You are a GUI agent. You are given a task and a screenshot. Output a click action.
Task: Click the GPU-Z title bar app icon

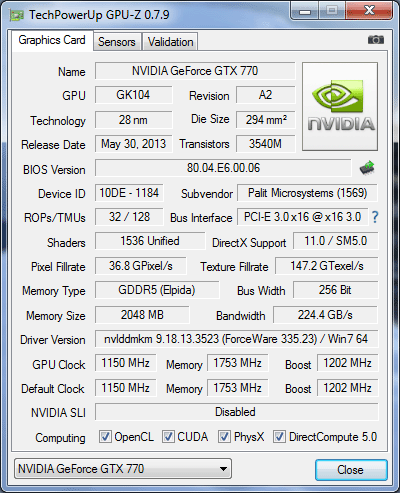(17, 15)
